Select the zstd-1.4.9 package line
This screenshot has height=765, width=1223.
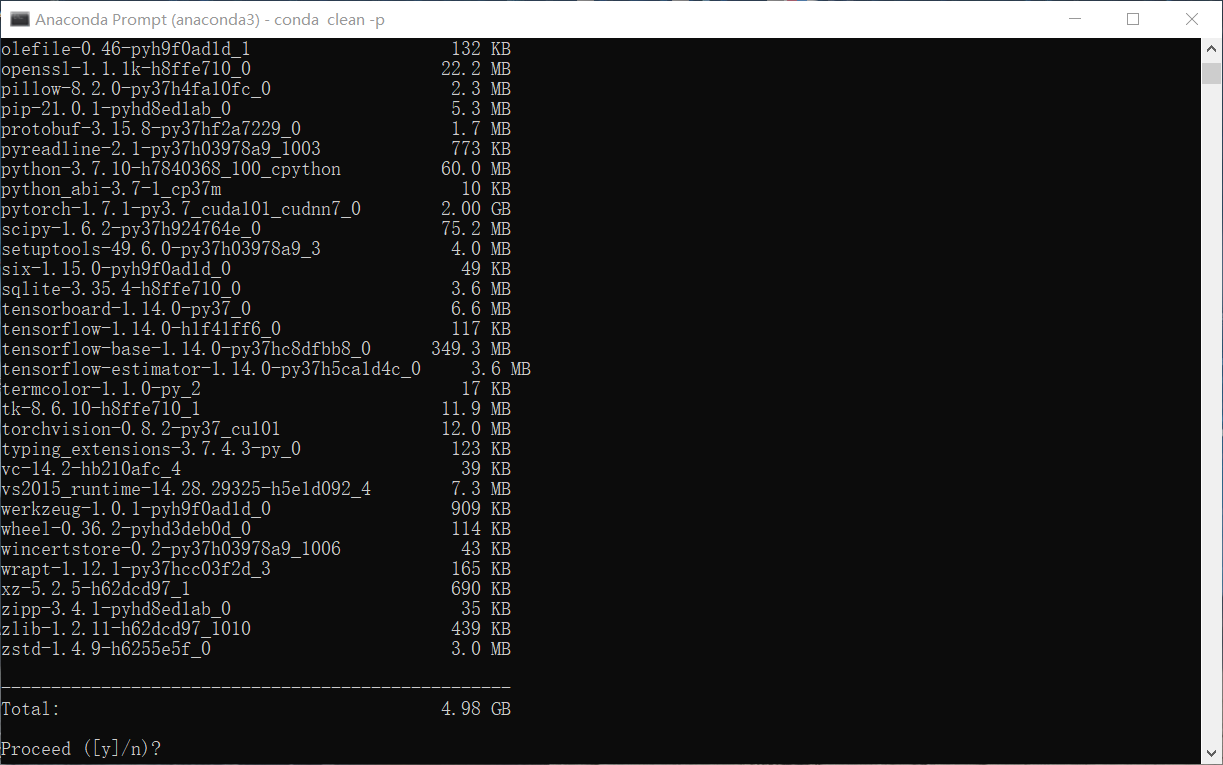(105, 649)
